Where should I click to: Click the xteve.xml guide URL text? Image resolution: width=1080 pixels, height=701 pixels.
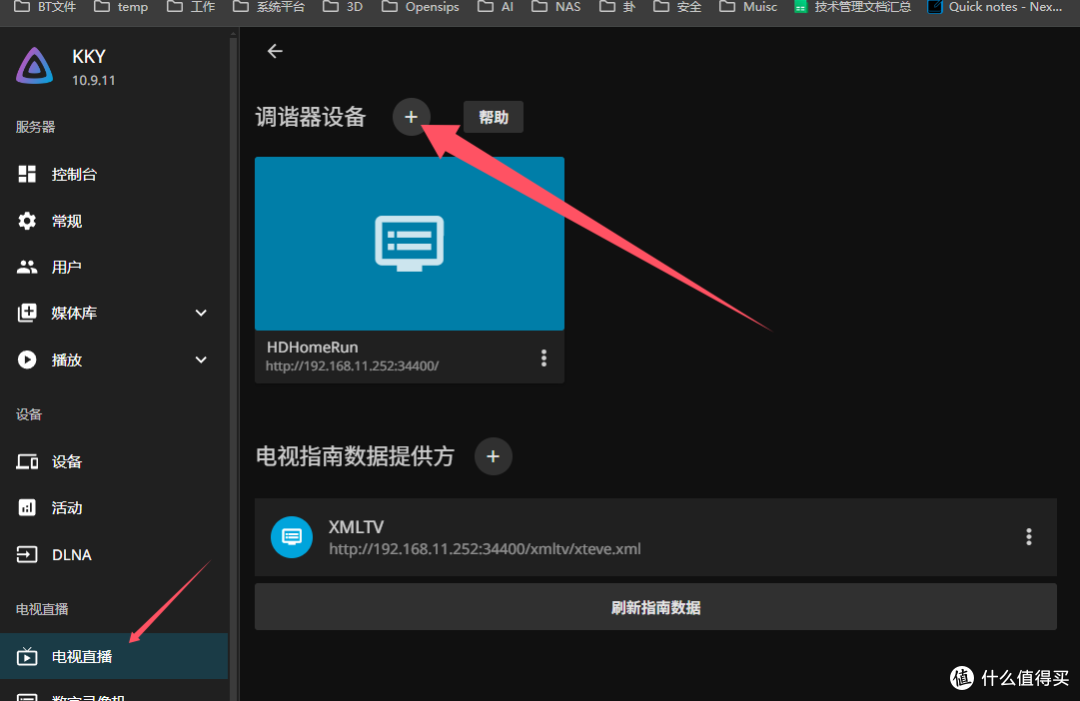[x=485, y=549]
